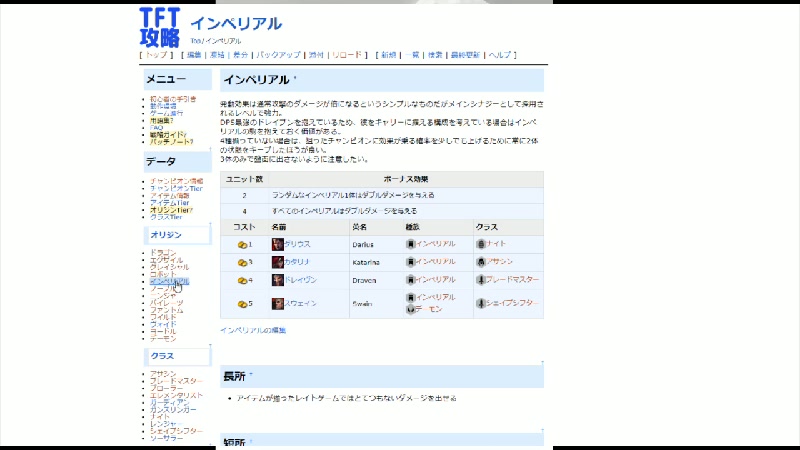Click the Assassin class icon in Katarina's row
The width and height of the screenshot is (800, 450).
(x=481, y=262)
